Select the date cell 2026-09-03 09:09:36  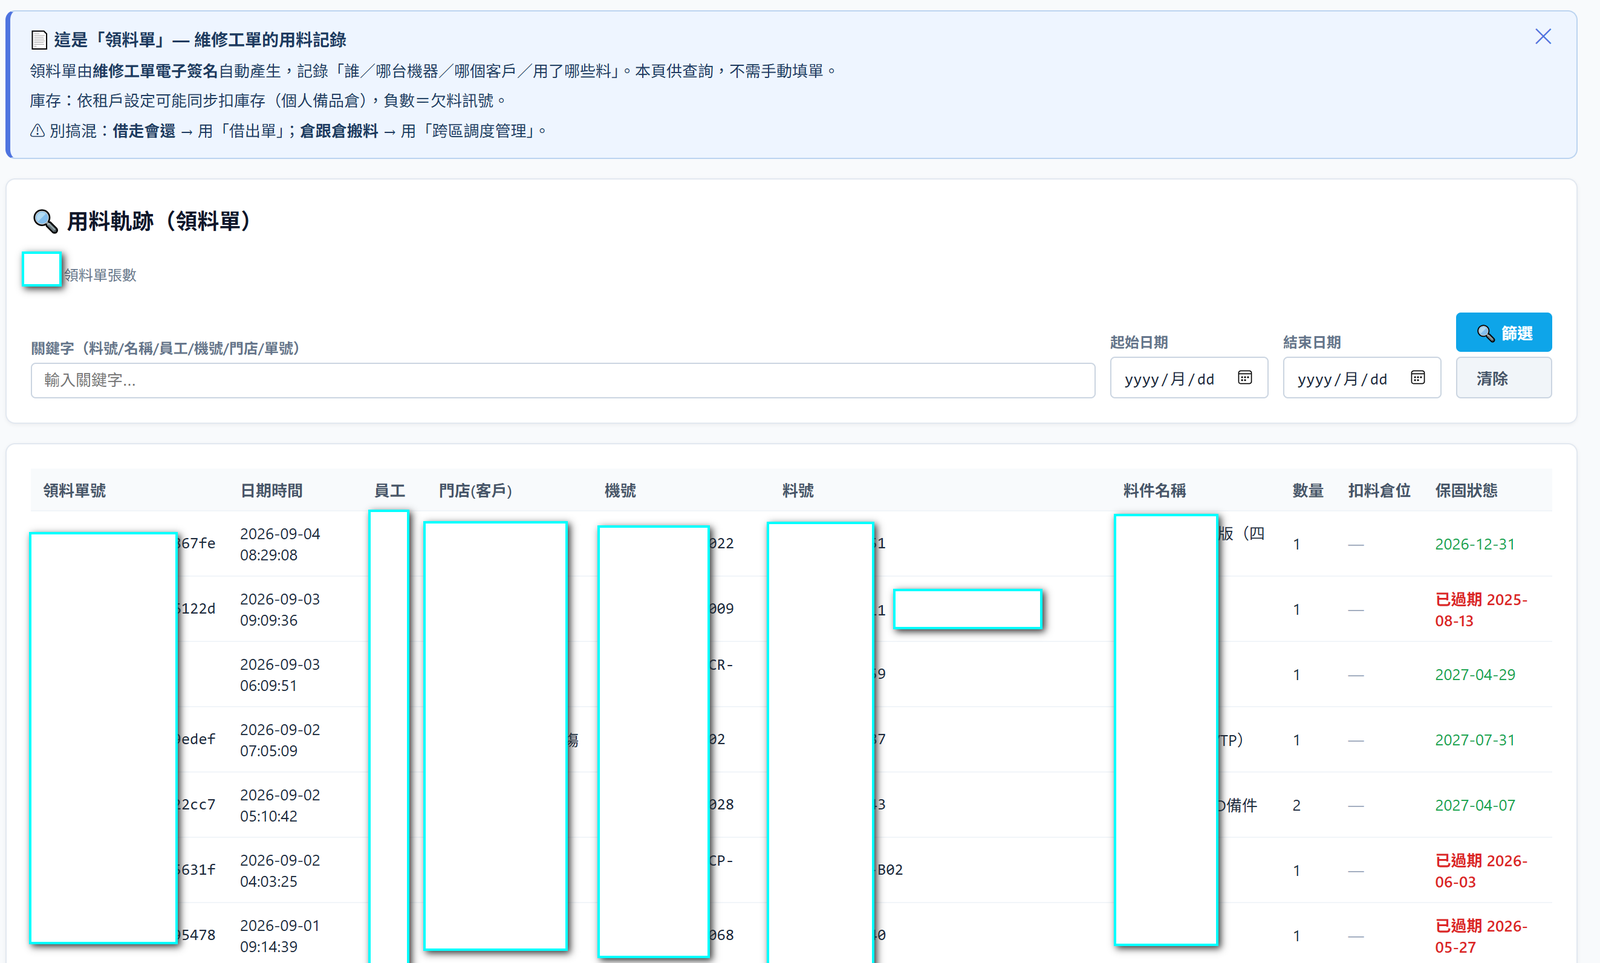pyautogui.click(x=280, y=610)
